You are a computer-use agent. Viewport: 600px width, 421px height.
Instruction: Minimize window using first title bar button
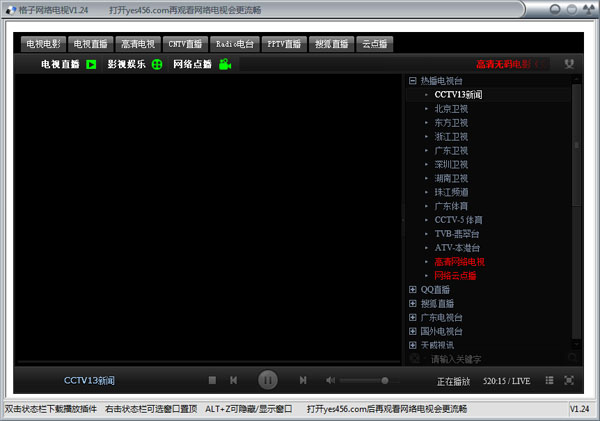tap(554, 9)
